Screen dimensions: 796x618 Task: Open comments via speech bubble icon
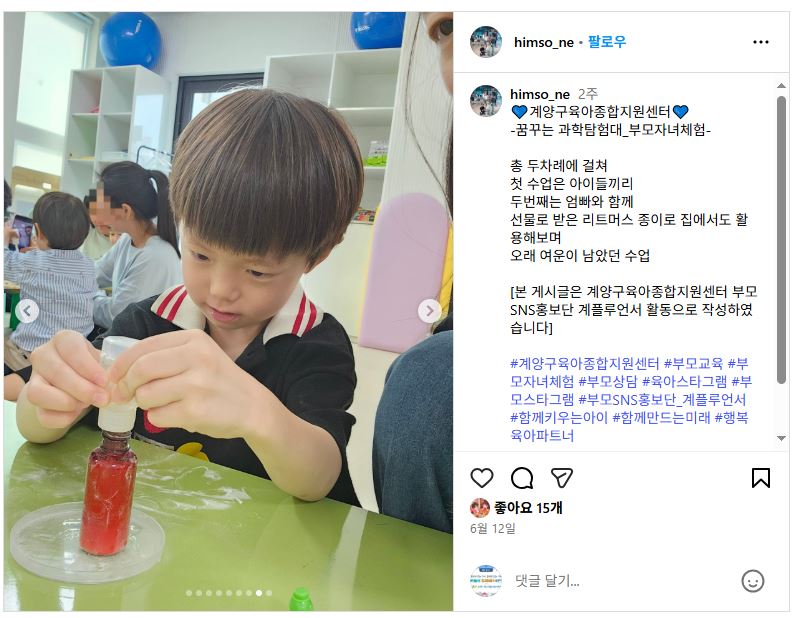pyautogui.click(x=522, y=478)
